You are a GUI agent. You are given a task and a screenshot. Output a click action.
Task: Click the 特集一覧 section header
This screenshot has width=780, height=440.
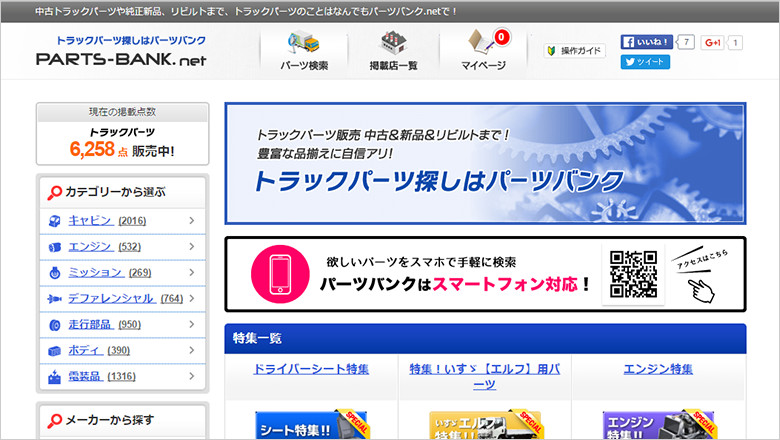pos(486,339)
